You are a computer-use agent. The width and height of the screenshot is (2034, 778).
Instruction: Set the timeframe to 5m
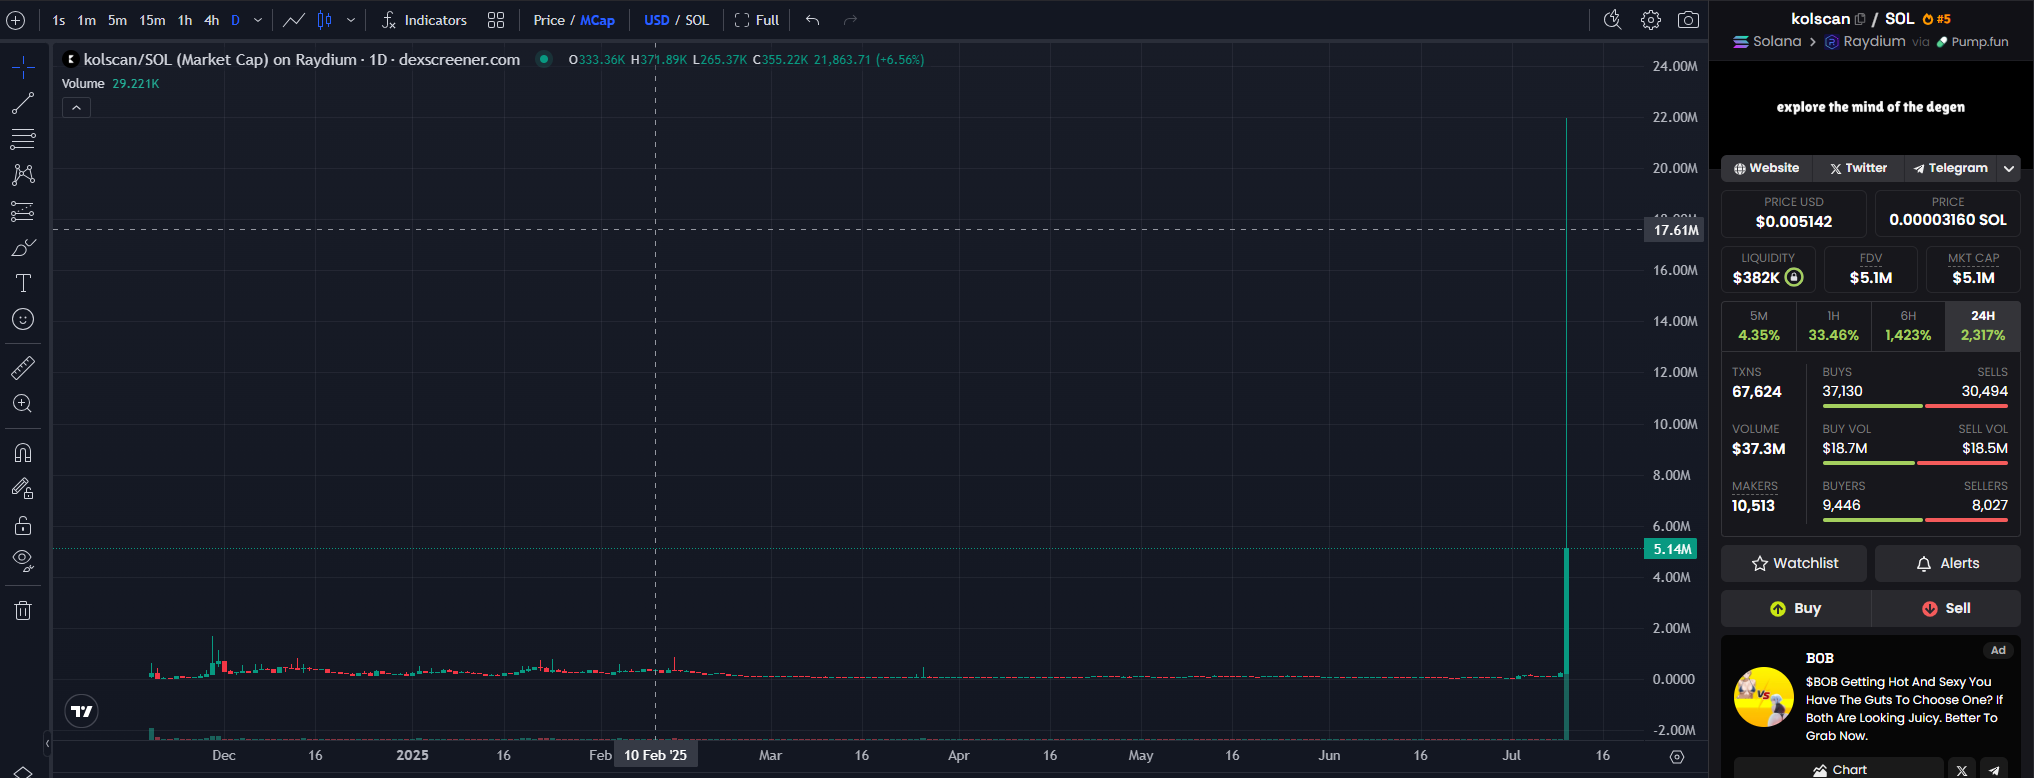tap(117, 20)
